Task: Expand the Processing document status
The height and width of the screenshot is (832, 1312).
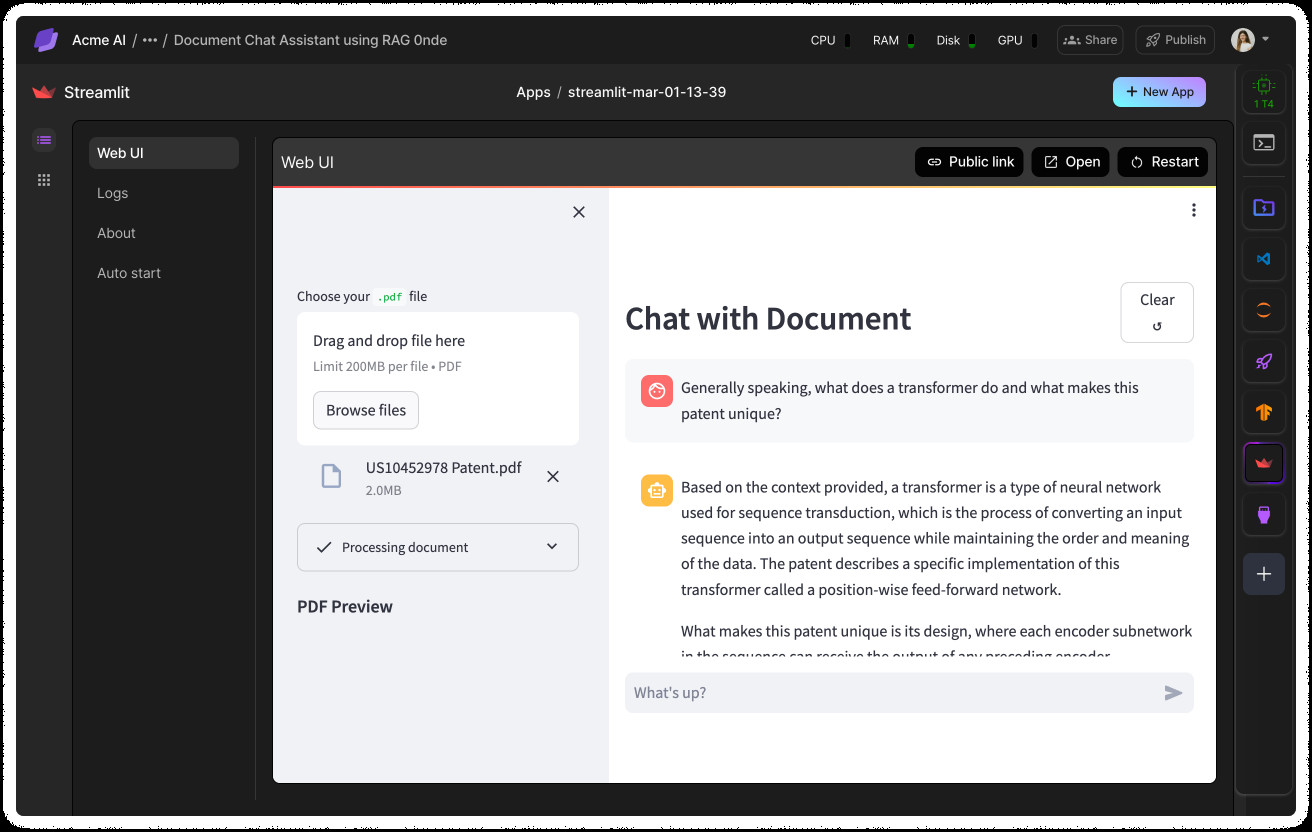Action: pyautogui.click(x=438, y=547)
